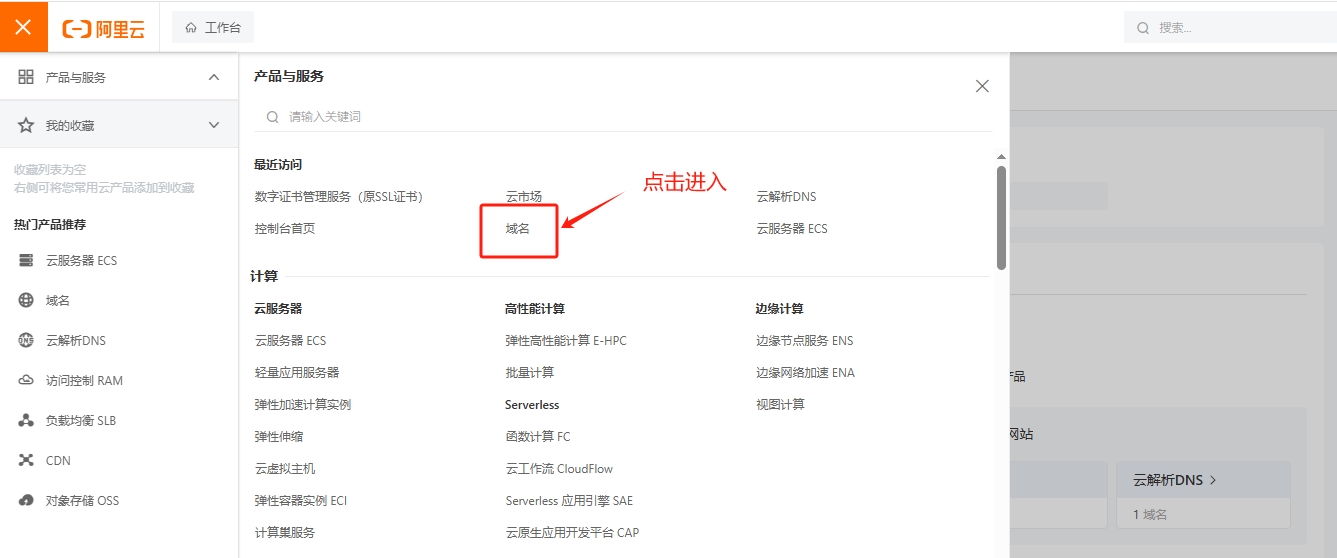Click the 云解析DNS icon in sidebar

(x=26, y=340)
